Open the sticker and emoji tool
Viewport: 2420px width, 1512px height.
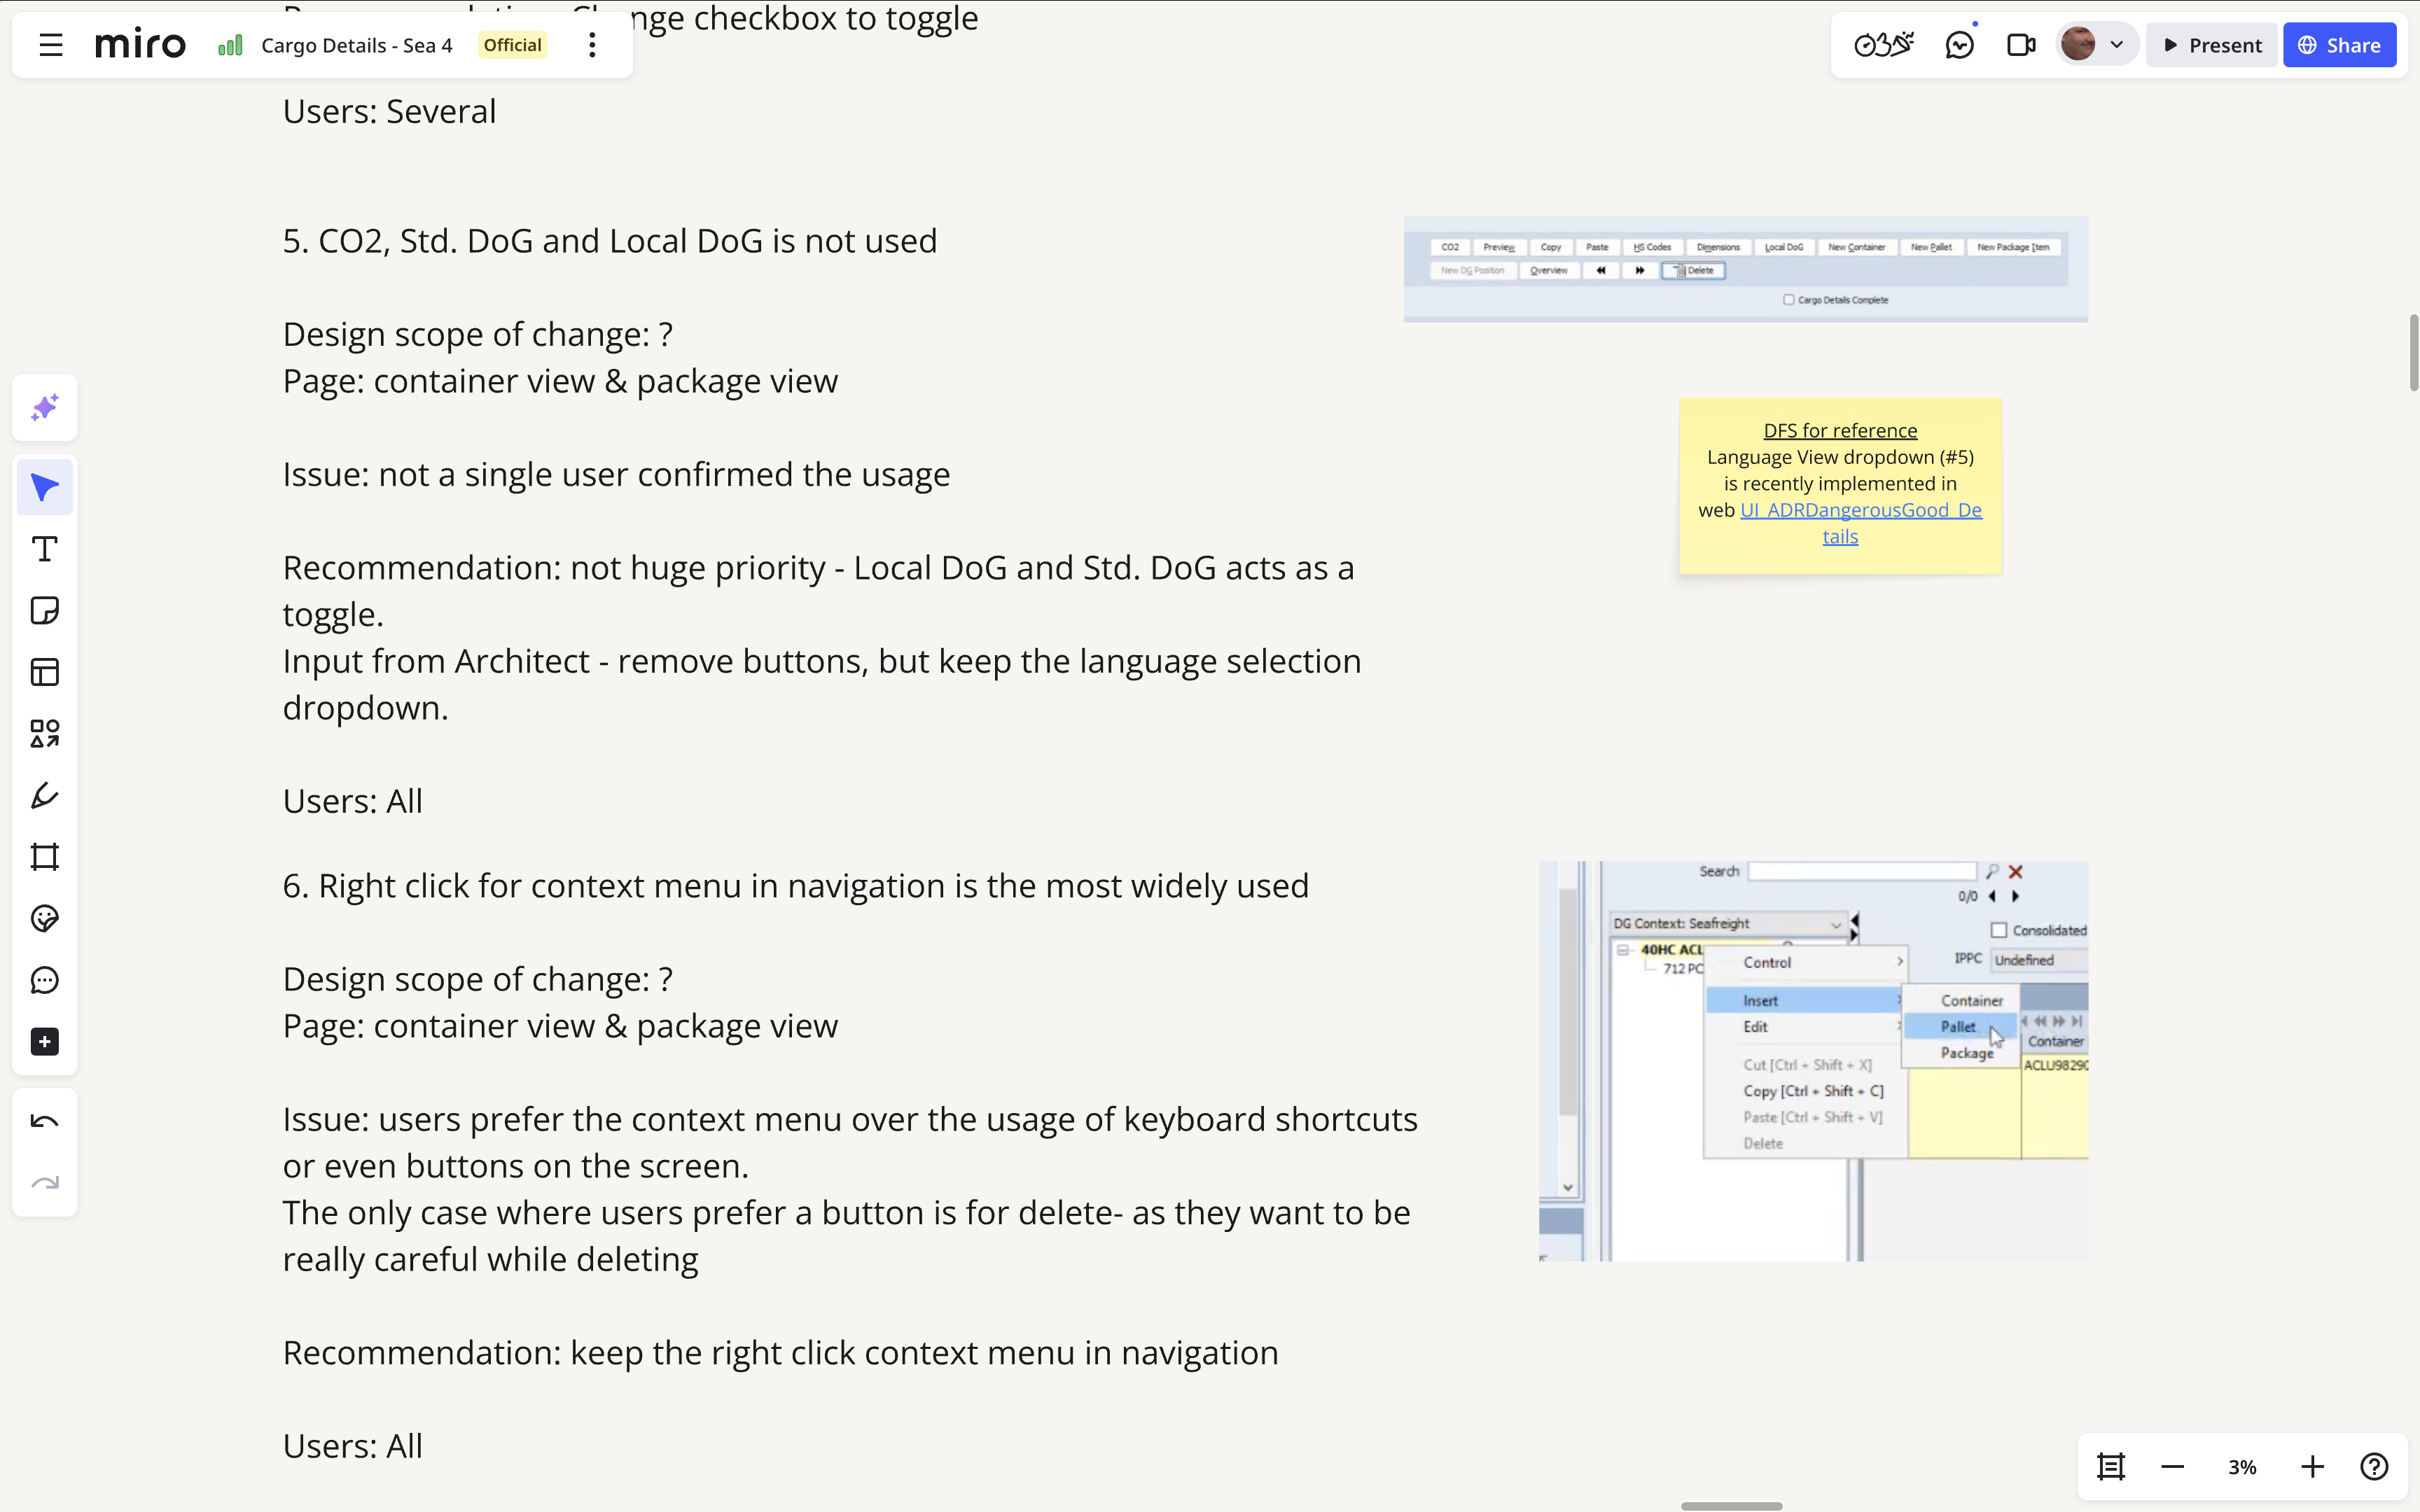point(45,919)
